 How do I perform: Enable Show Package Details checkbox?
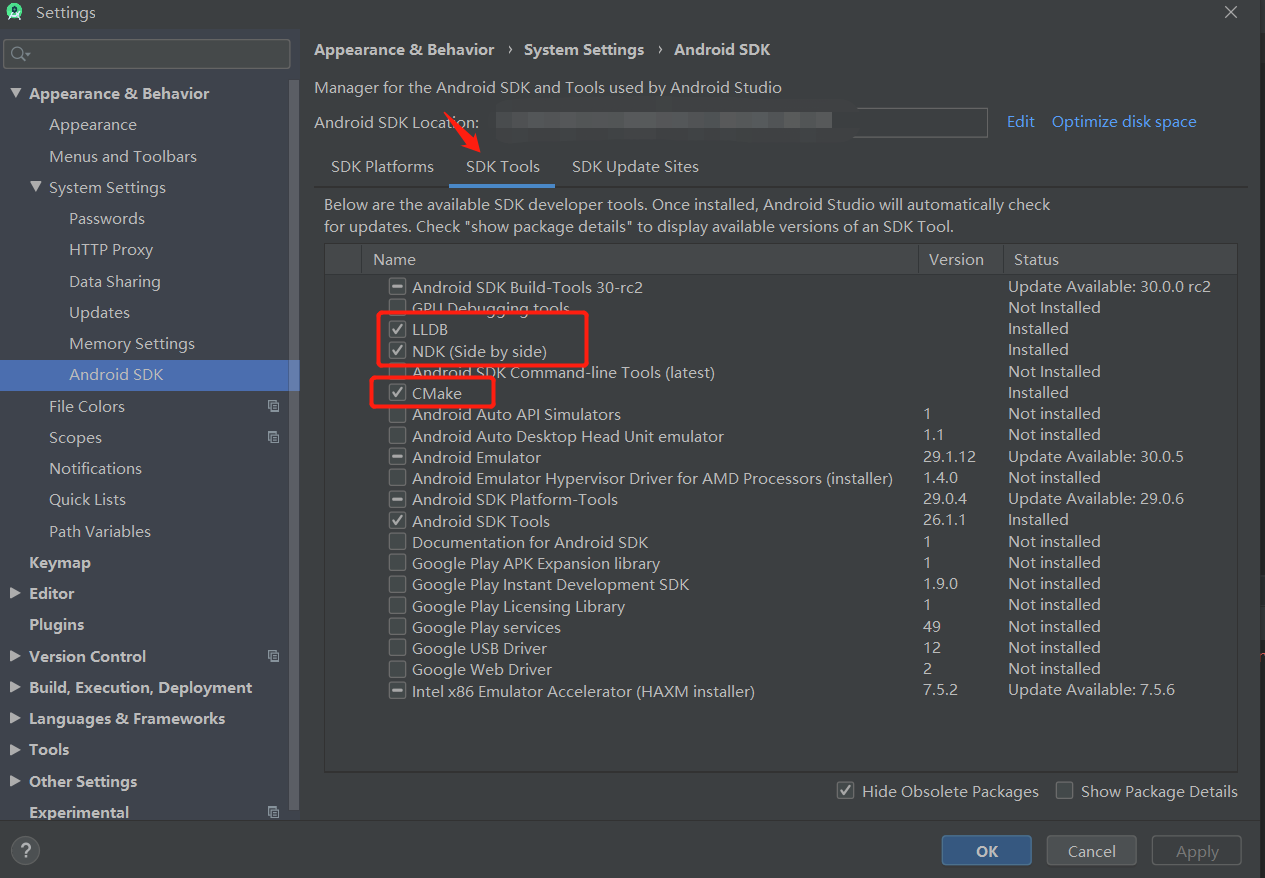[1064, 791]
